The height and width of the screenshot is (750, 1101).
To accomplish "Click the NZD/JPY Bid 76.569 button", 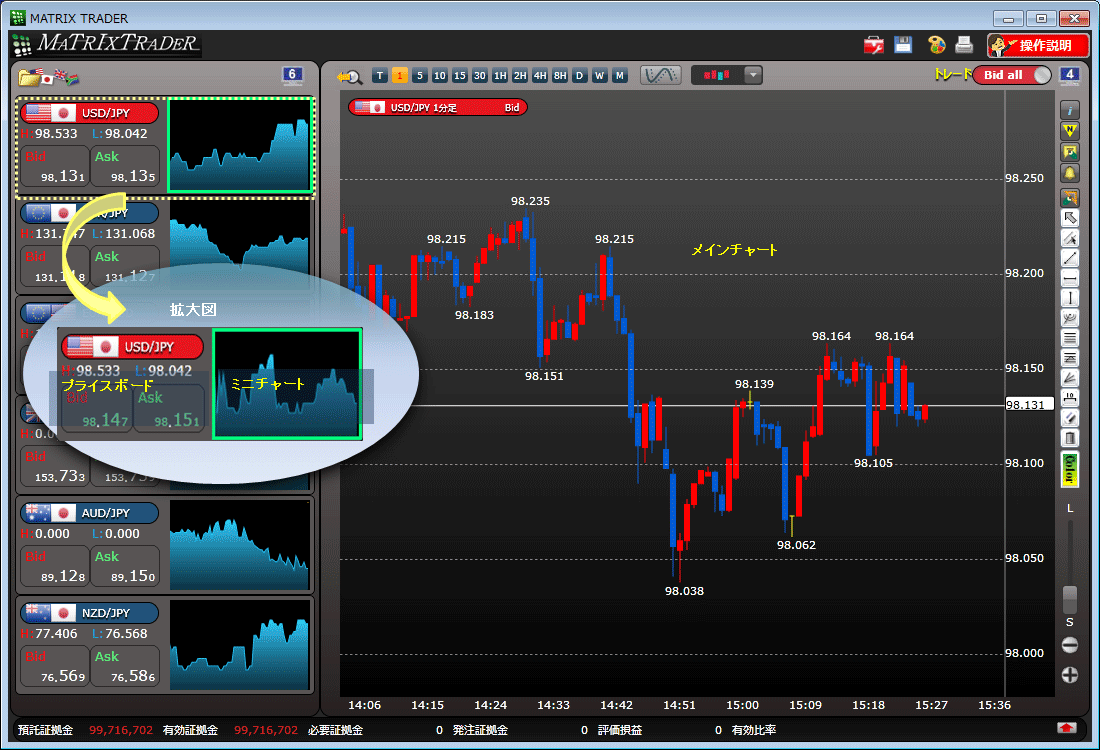I will 55,666.
